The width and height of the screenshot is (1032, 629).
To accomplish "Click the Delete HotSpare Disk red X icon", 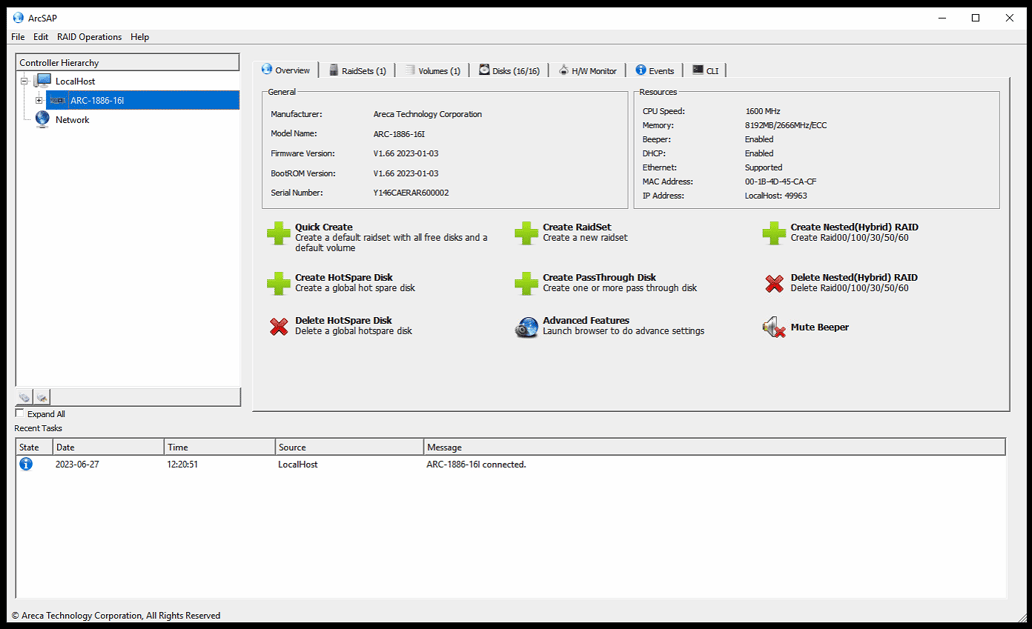I will (x=279, y=327).
